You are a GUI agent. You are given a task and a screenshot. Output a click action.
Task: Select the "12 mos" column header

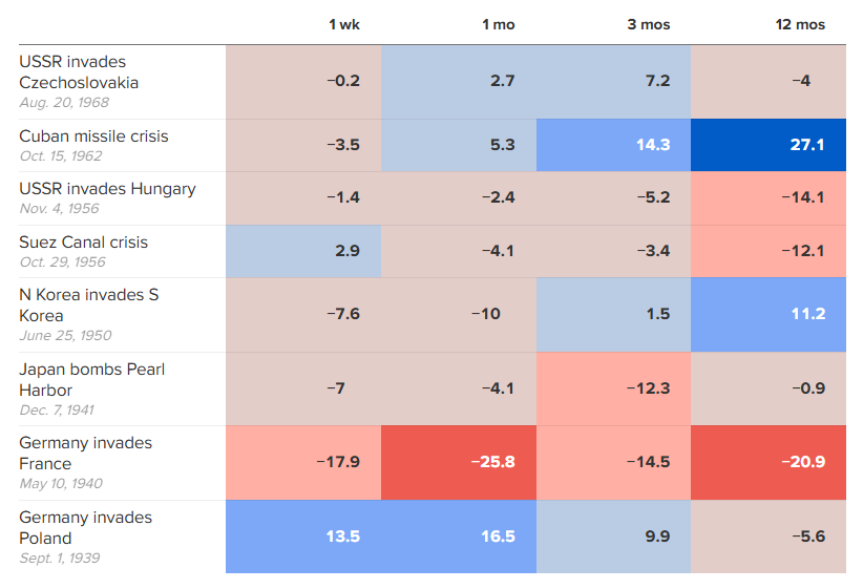pyautogui.click(x=800, y=25)
